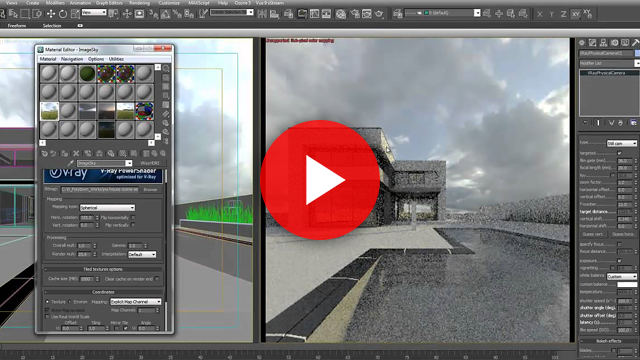Toggle Flip horizontally checkbox
640x360 pixels.
[133, 218]
